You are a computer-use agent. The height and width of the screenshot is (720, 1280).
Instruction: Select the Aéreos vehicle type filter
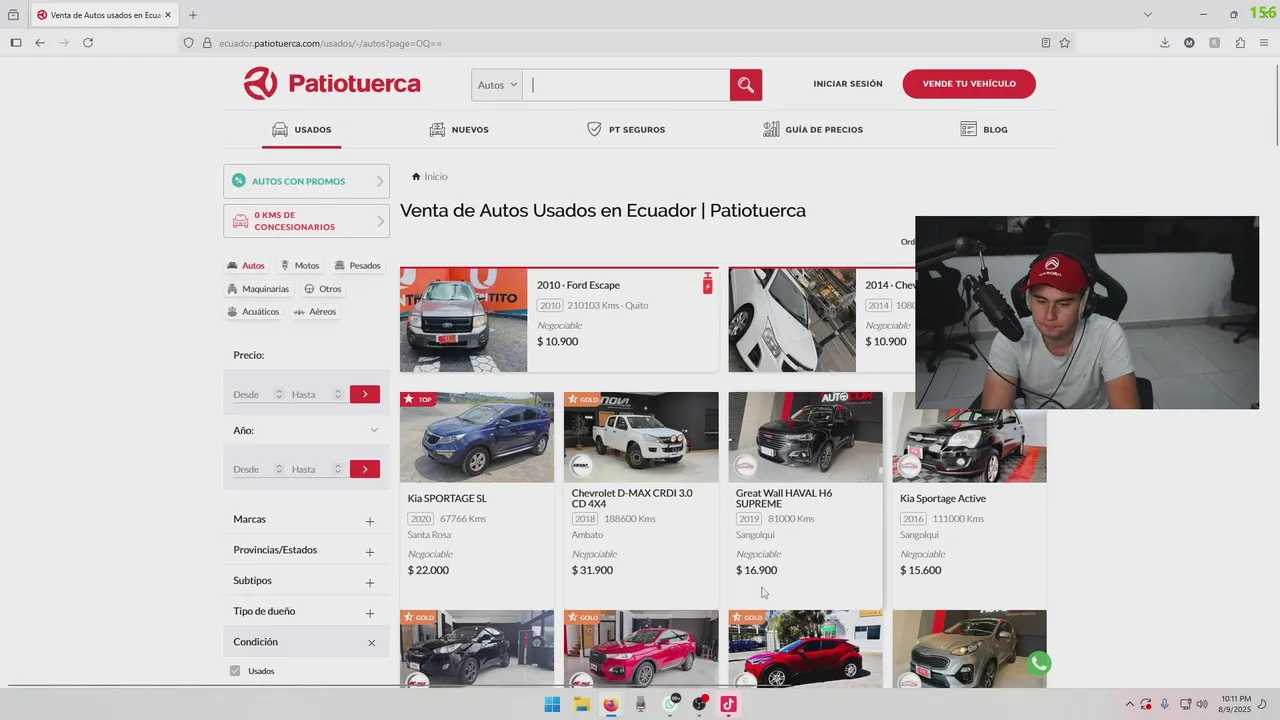315,312
